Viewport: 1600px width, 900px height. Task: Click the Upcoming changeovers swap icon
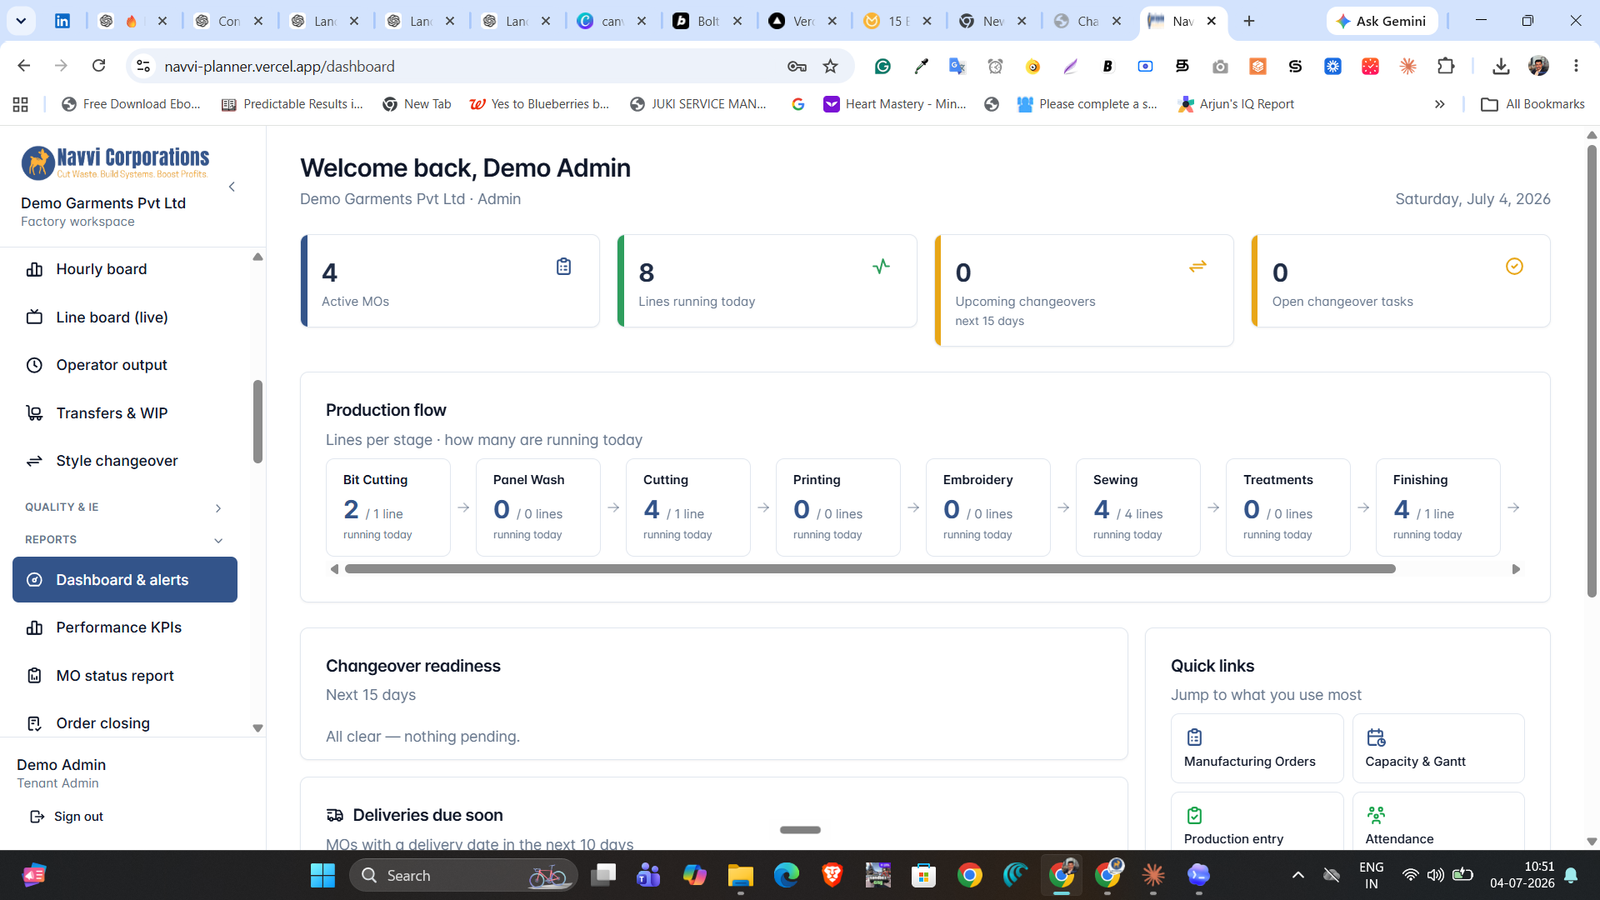pyautogui.click(x=1198, y=266)
